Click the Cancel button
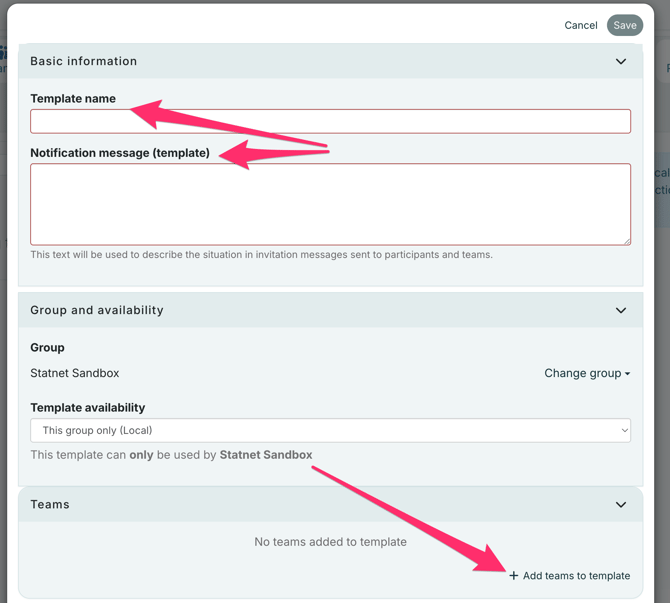This screenshot has height=603, width=670. [x=580, y=25]
